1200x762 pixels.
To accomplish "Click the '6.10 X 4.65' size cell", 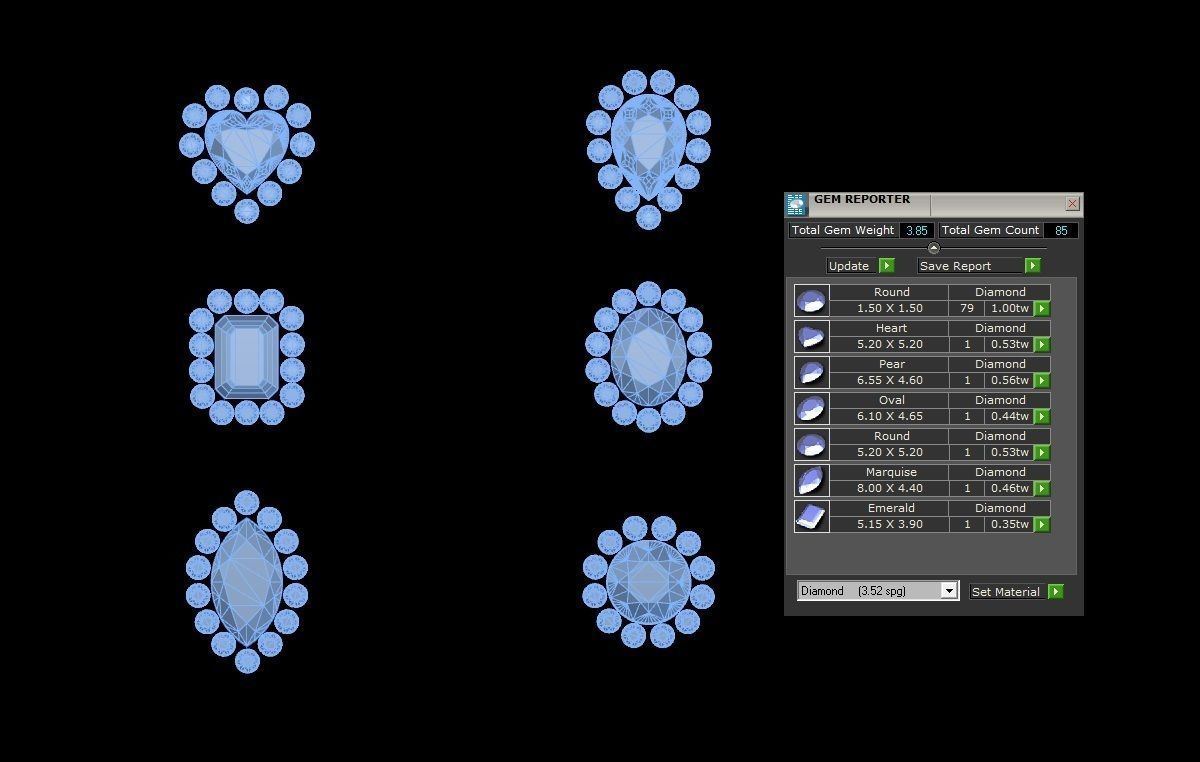I will pyautogui.click(x=889, y=417).
